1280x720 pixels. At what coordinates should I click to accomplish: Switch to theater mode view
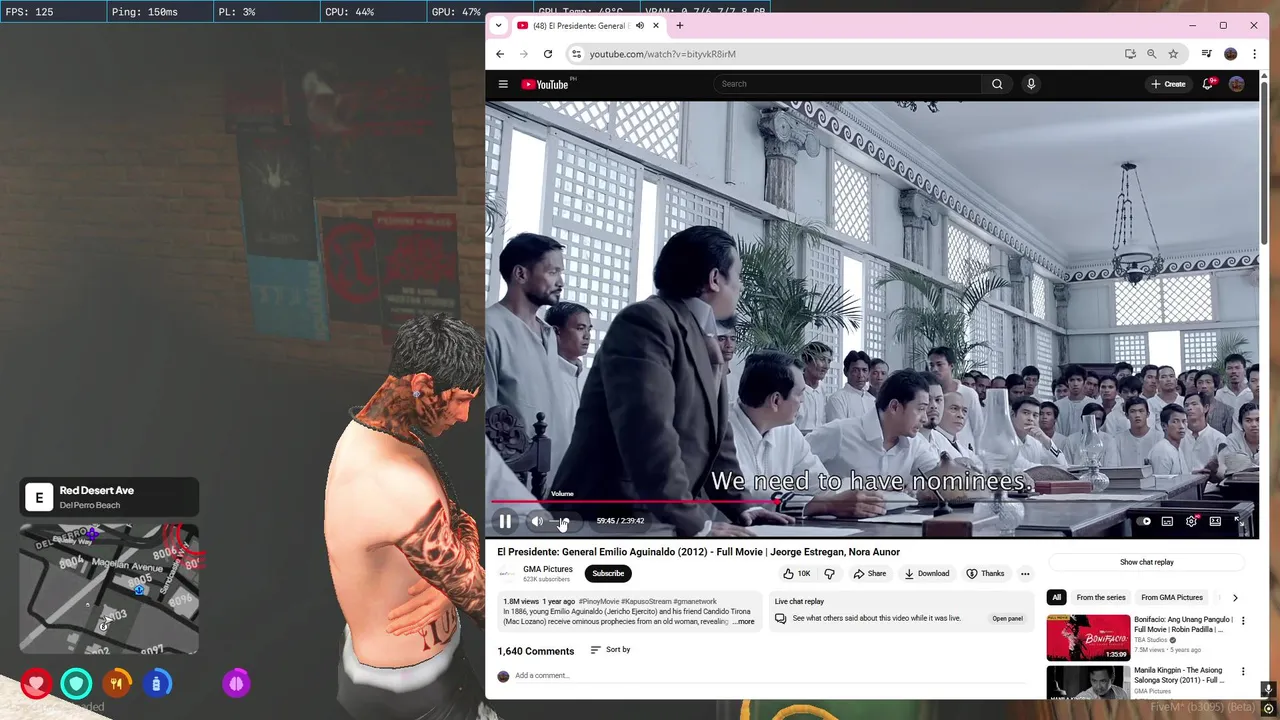pyautogui.click(x=1215, y=521)
